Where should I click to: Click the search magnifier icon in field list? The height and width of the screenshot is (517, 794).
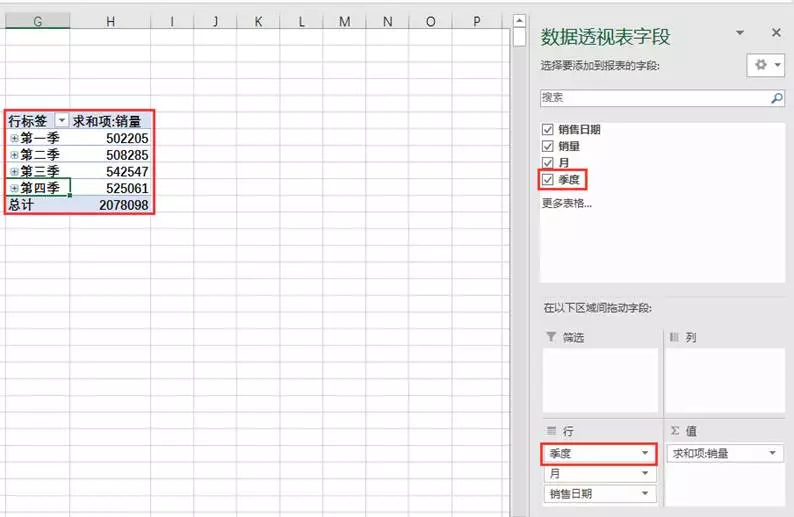click(776, 98)
